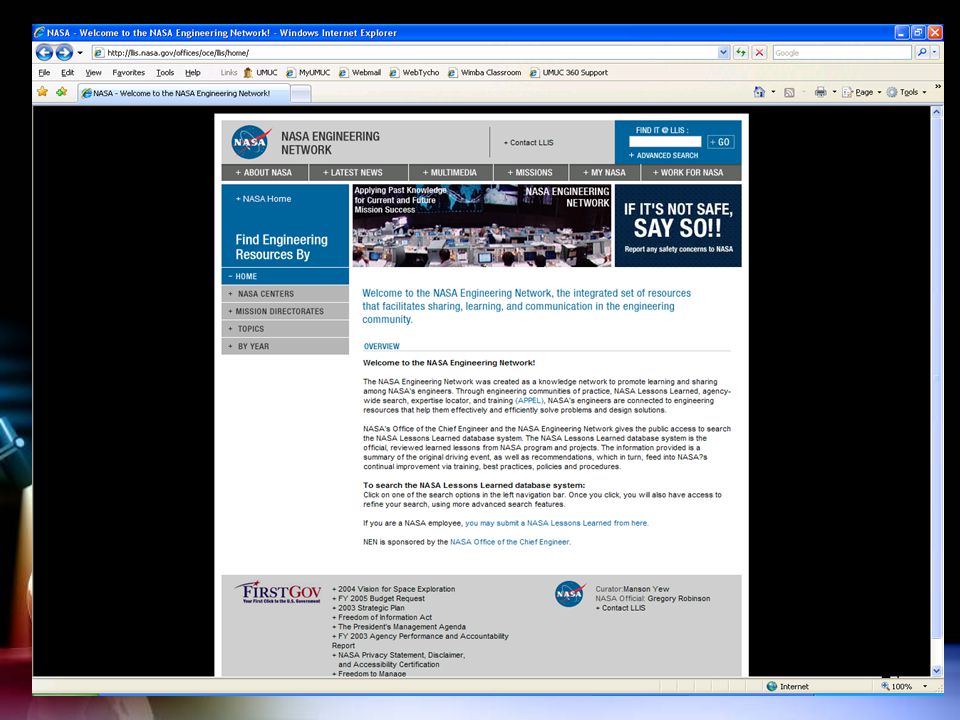Click the browser Forward arrow button
Screen dimensions: 960x720
64,53
